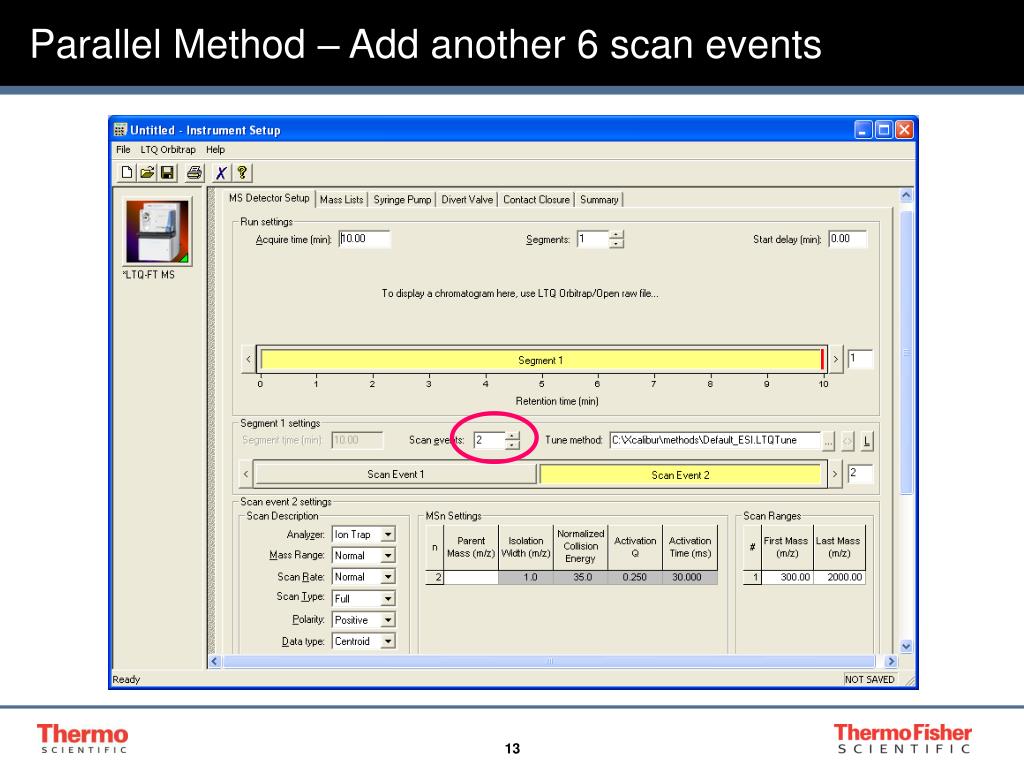Switch to the MS Detector Setup tab

[x=268, y=199]
